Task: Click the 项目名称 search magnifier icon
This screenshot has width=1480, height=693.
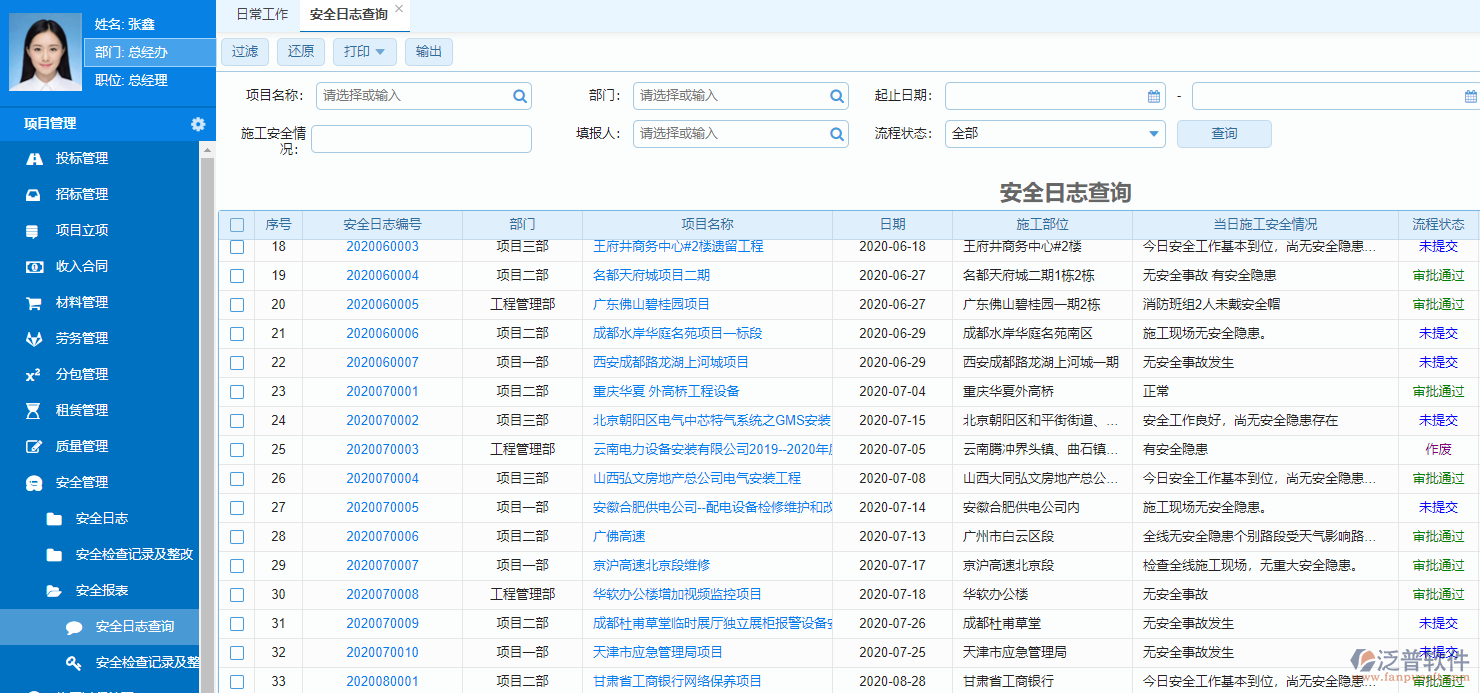Action: tap(519, 95)
